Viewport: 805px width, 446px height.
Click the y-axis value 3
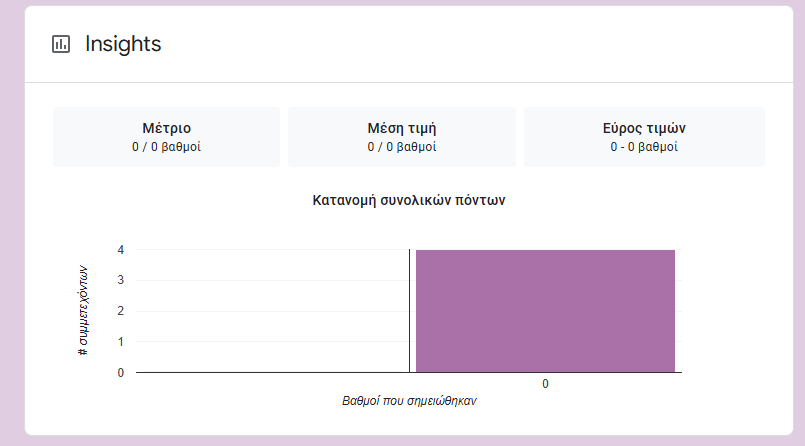(121, 280)
